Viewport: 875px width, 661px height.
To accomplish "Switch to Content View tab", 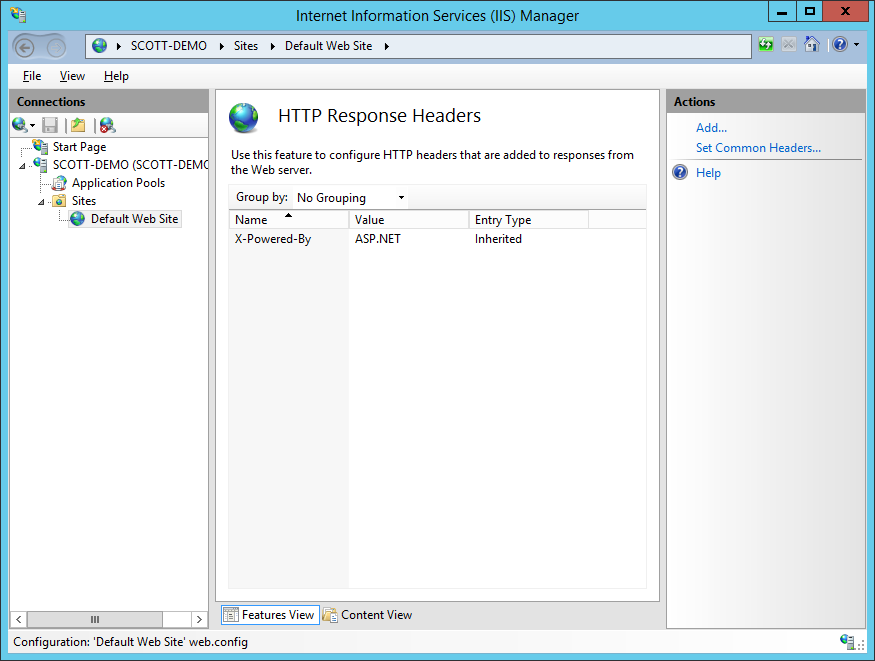I will pyautogui.click(x=368, y=615).
